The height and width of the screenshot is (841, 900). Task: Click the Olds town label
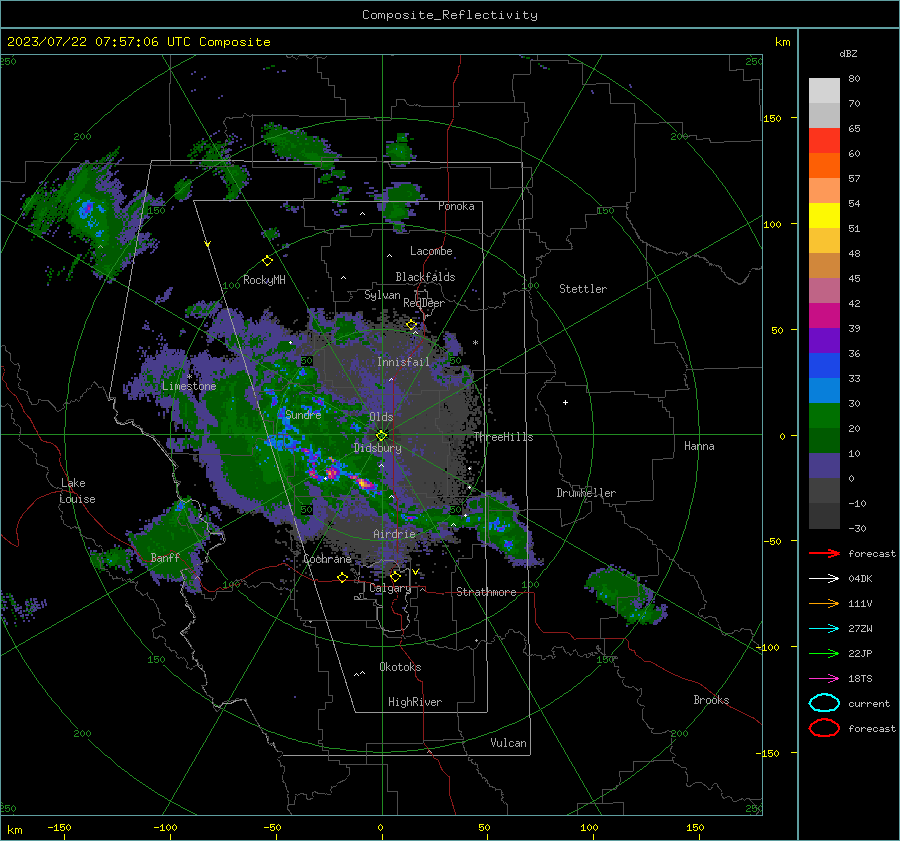pos(381,417)
